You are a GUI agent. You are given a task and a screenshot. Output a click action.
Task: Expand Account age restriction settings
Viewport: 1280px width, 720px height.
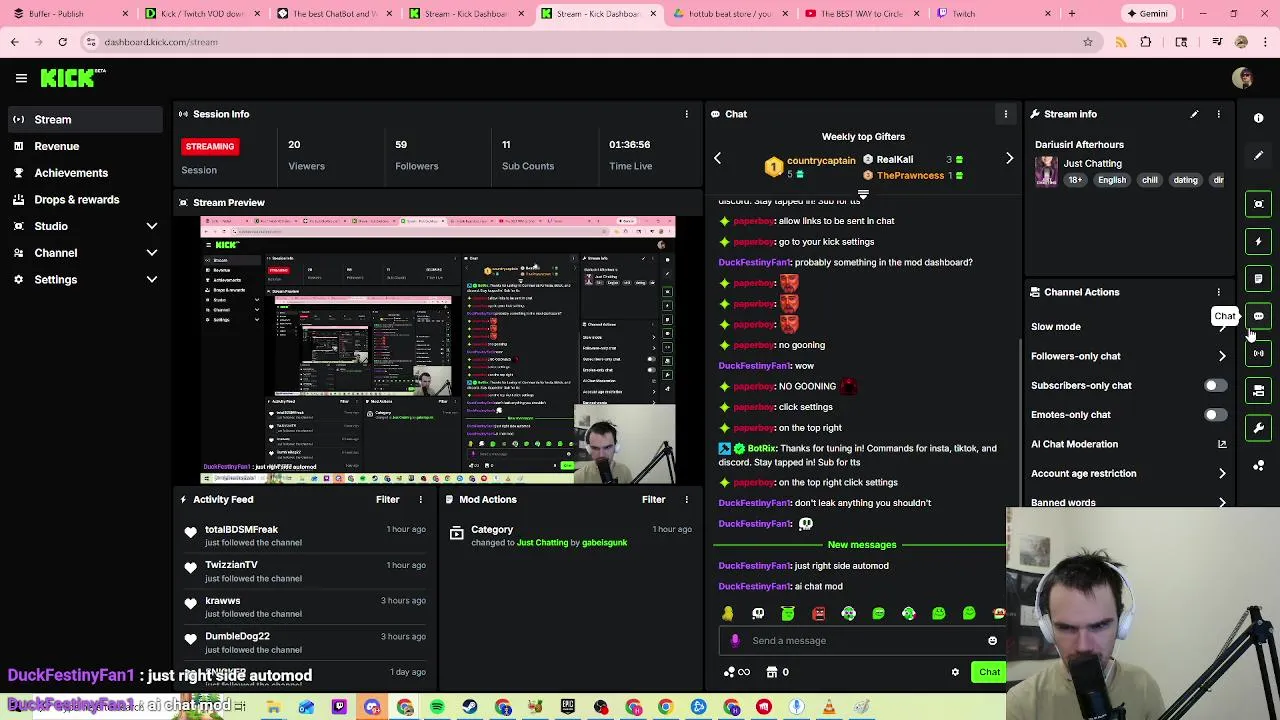pyautogui.click(x=1222, y=474)
